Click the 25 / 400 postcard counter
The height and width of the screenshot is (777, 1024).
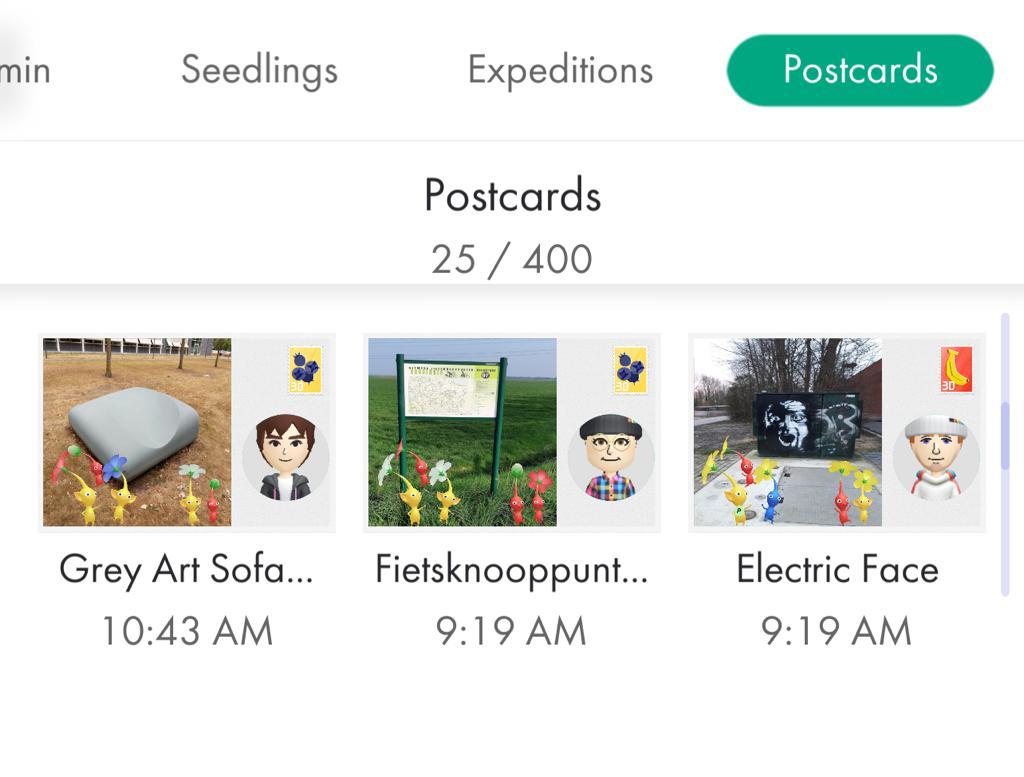(512, 258)
